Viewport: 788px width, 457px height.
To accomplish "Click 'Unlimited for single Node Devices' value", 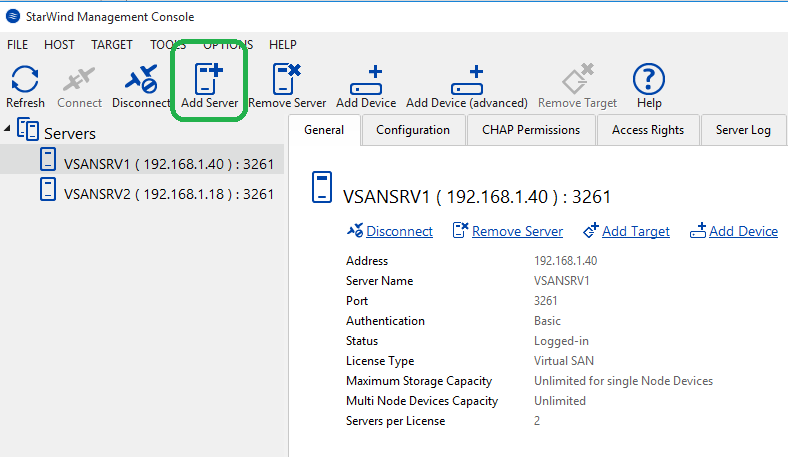I will pyautogui.click(x=623, y=381).
